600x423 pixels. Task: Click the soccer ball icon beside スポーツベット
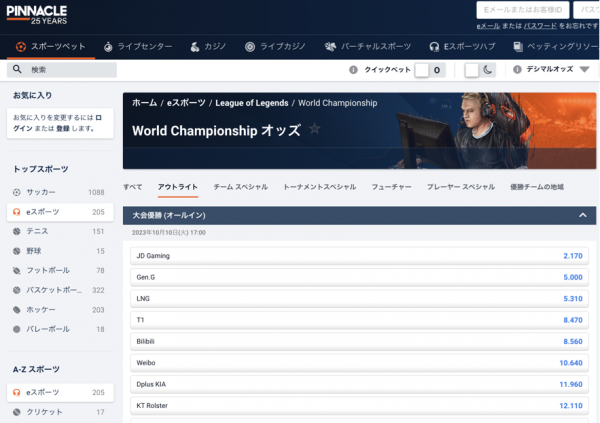coord(21,47)
